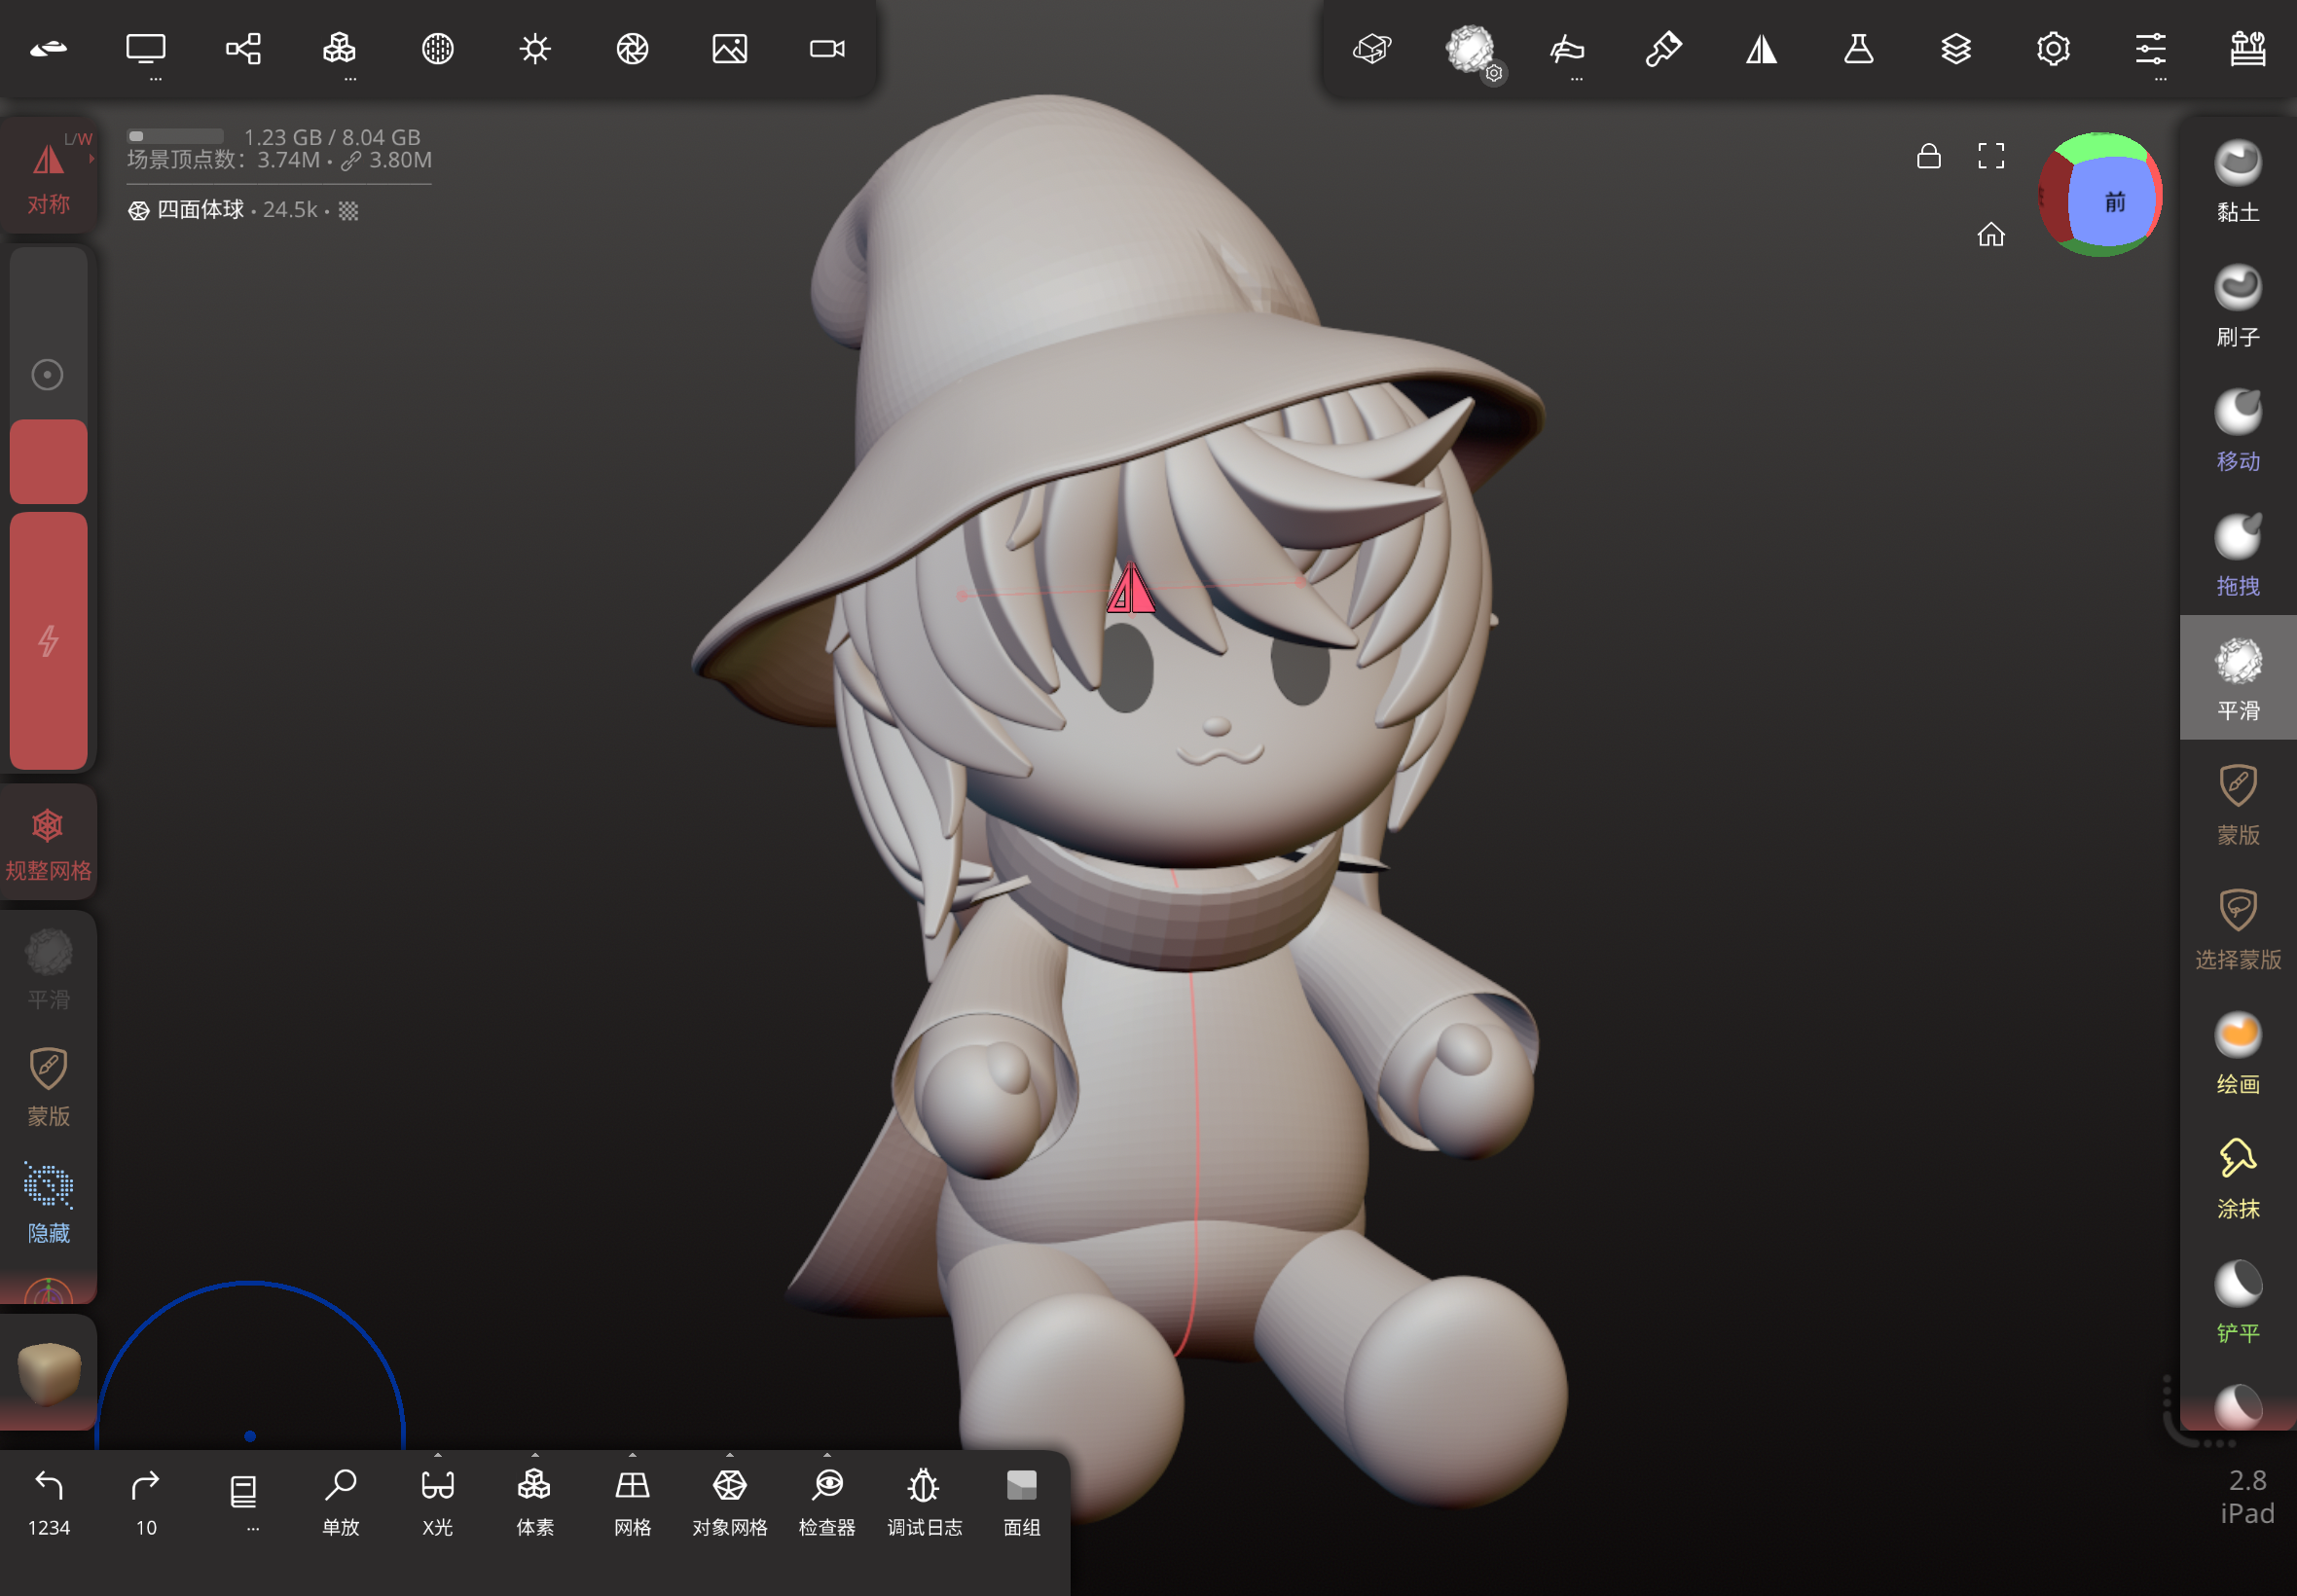
Task: Toggle 面组 face groups display
Action: click(x=1022, y=1501)
